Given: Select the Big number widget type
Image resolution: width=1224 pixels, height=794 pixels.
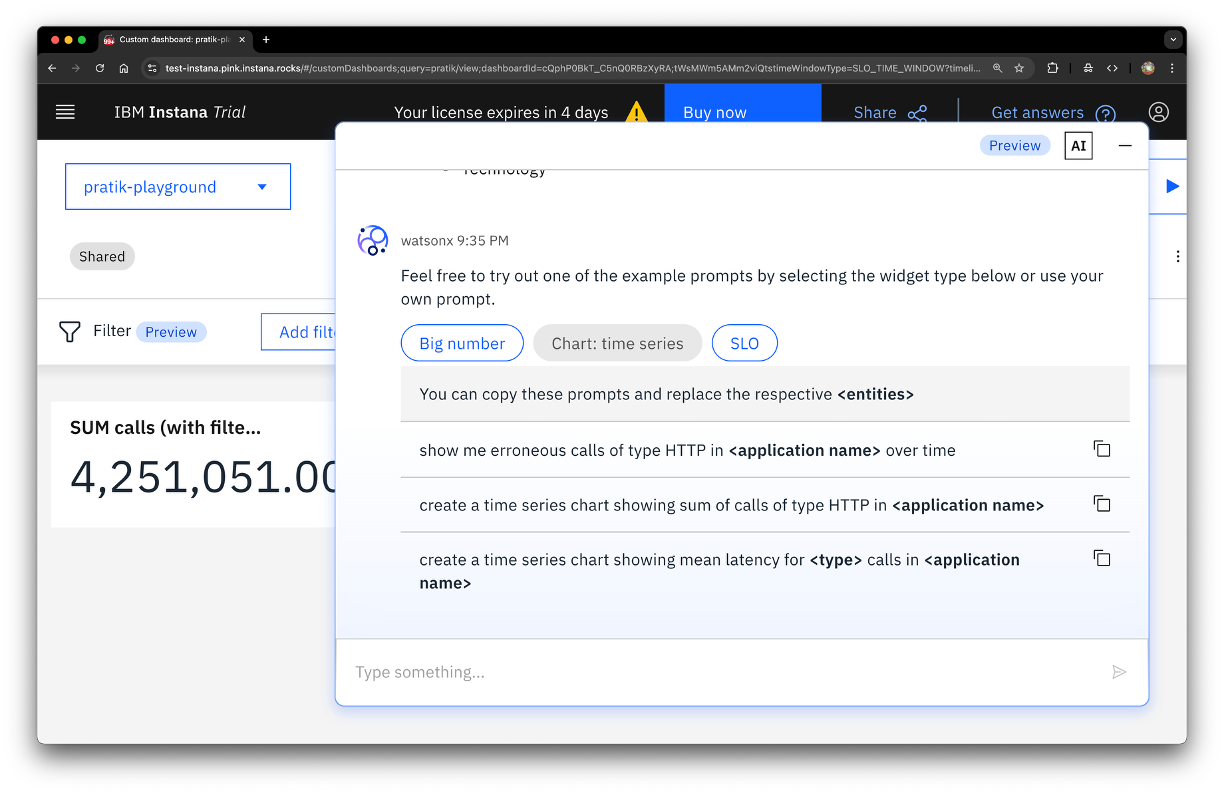Looking at the screenshot, I should pyautogui.click(x=462, y=343).
